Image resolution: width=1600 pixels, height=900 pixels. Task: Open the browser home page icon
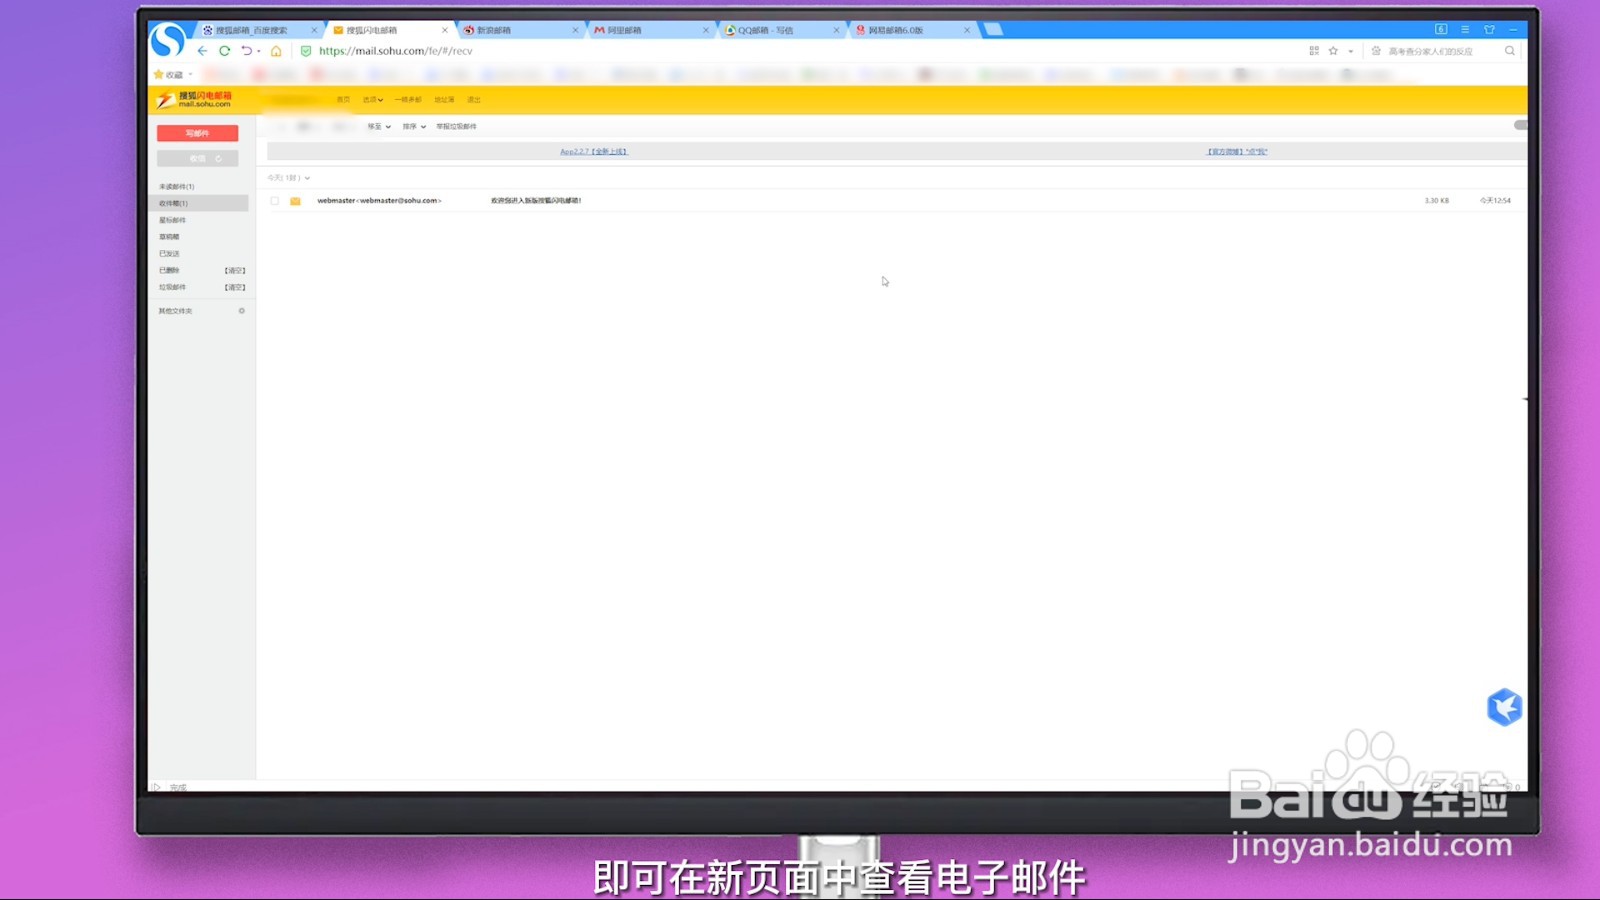[277, 51]
